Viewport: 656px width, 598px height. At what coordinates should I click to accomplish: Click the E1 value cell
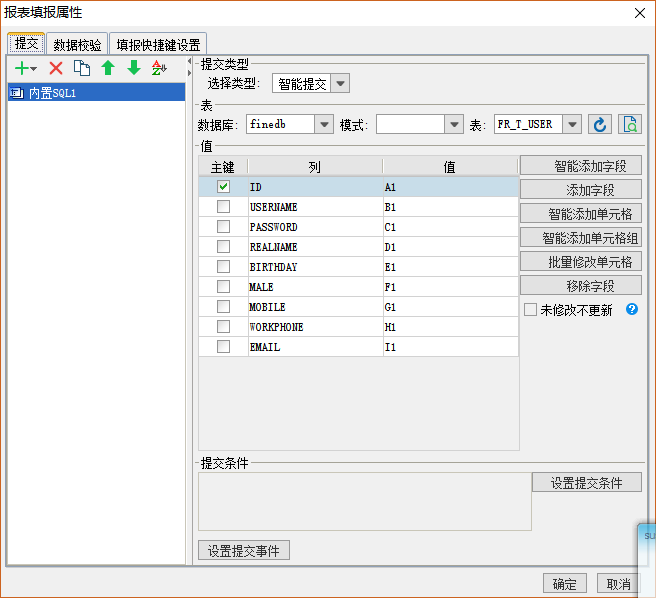(451, 267)
